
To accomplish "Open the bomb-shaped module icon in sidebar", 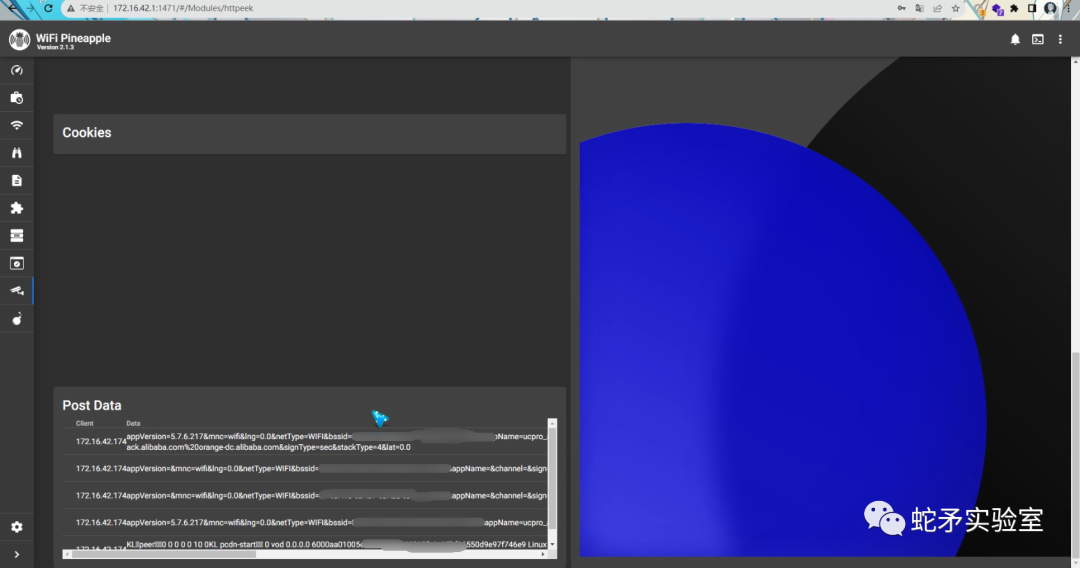I will [17, 319].
